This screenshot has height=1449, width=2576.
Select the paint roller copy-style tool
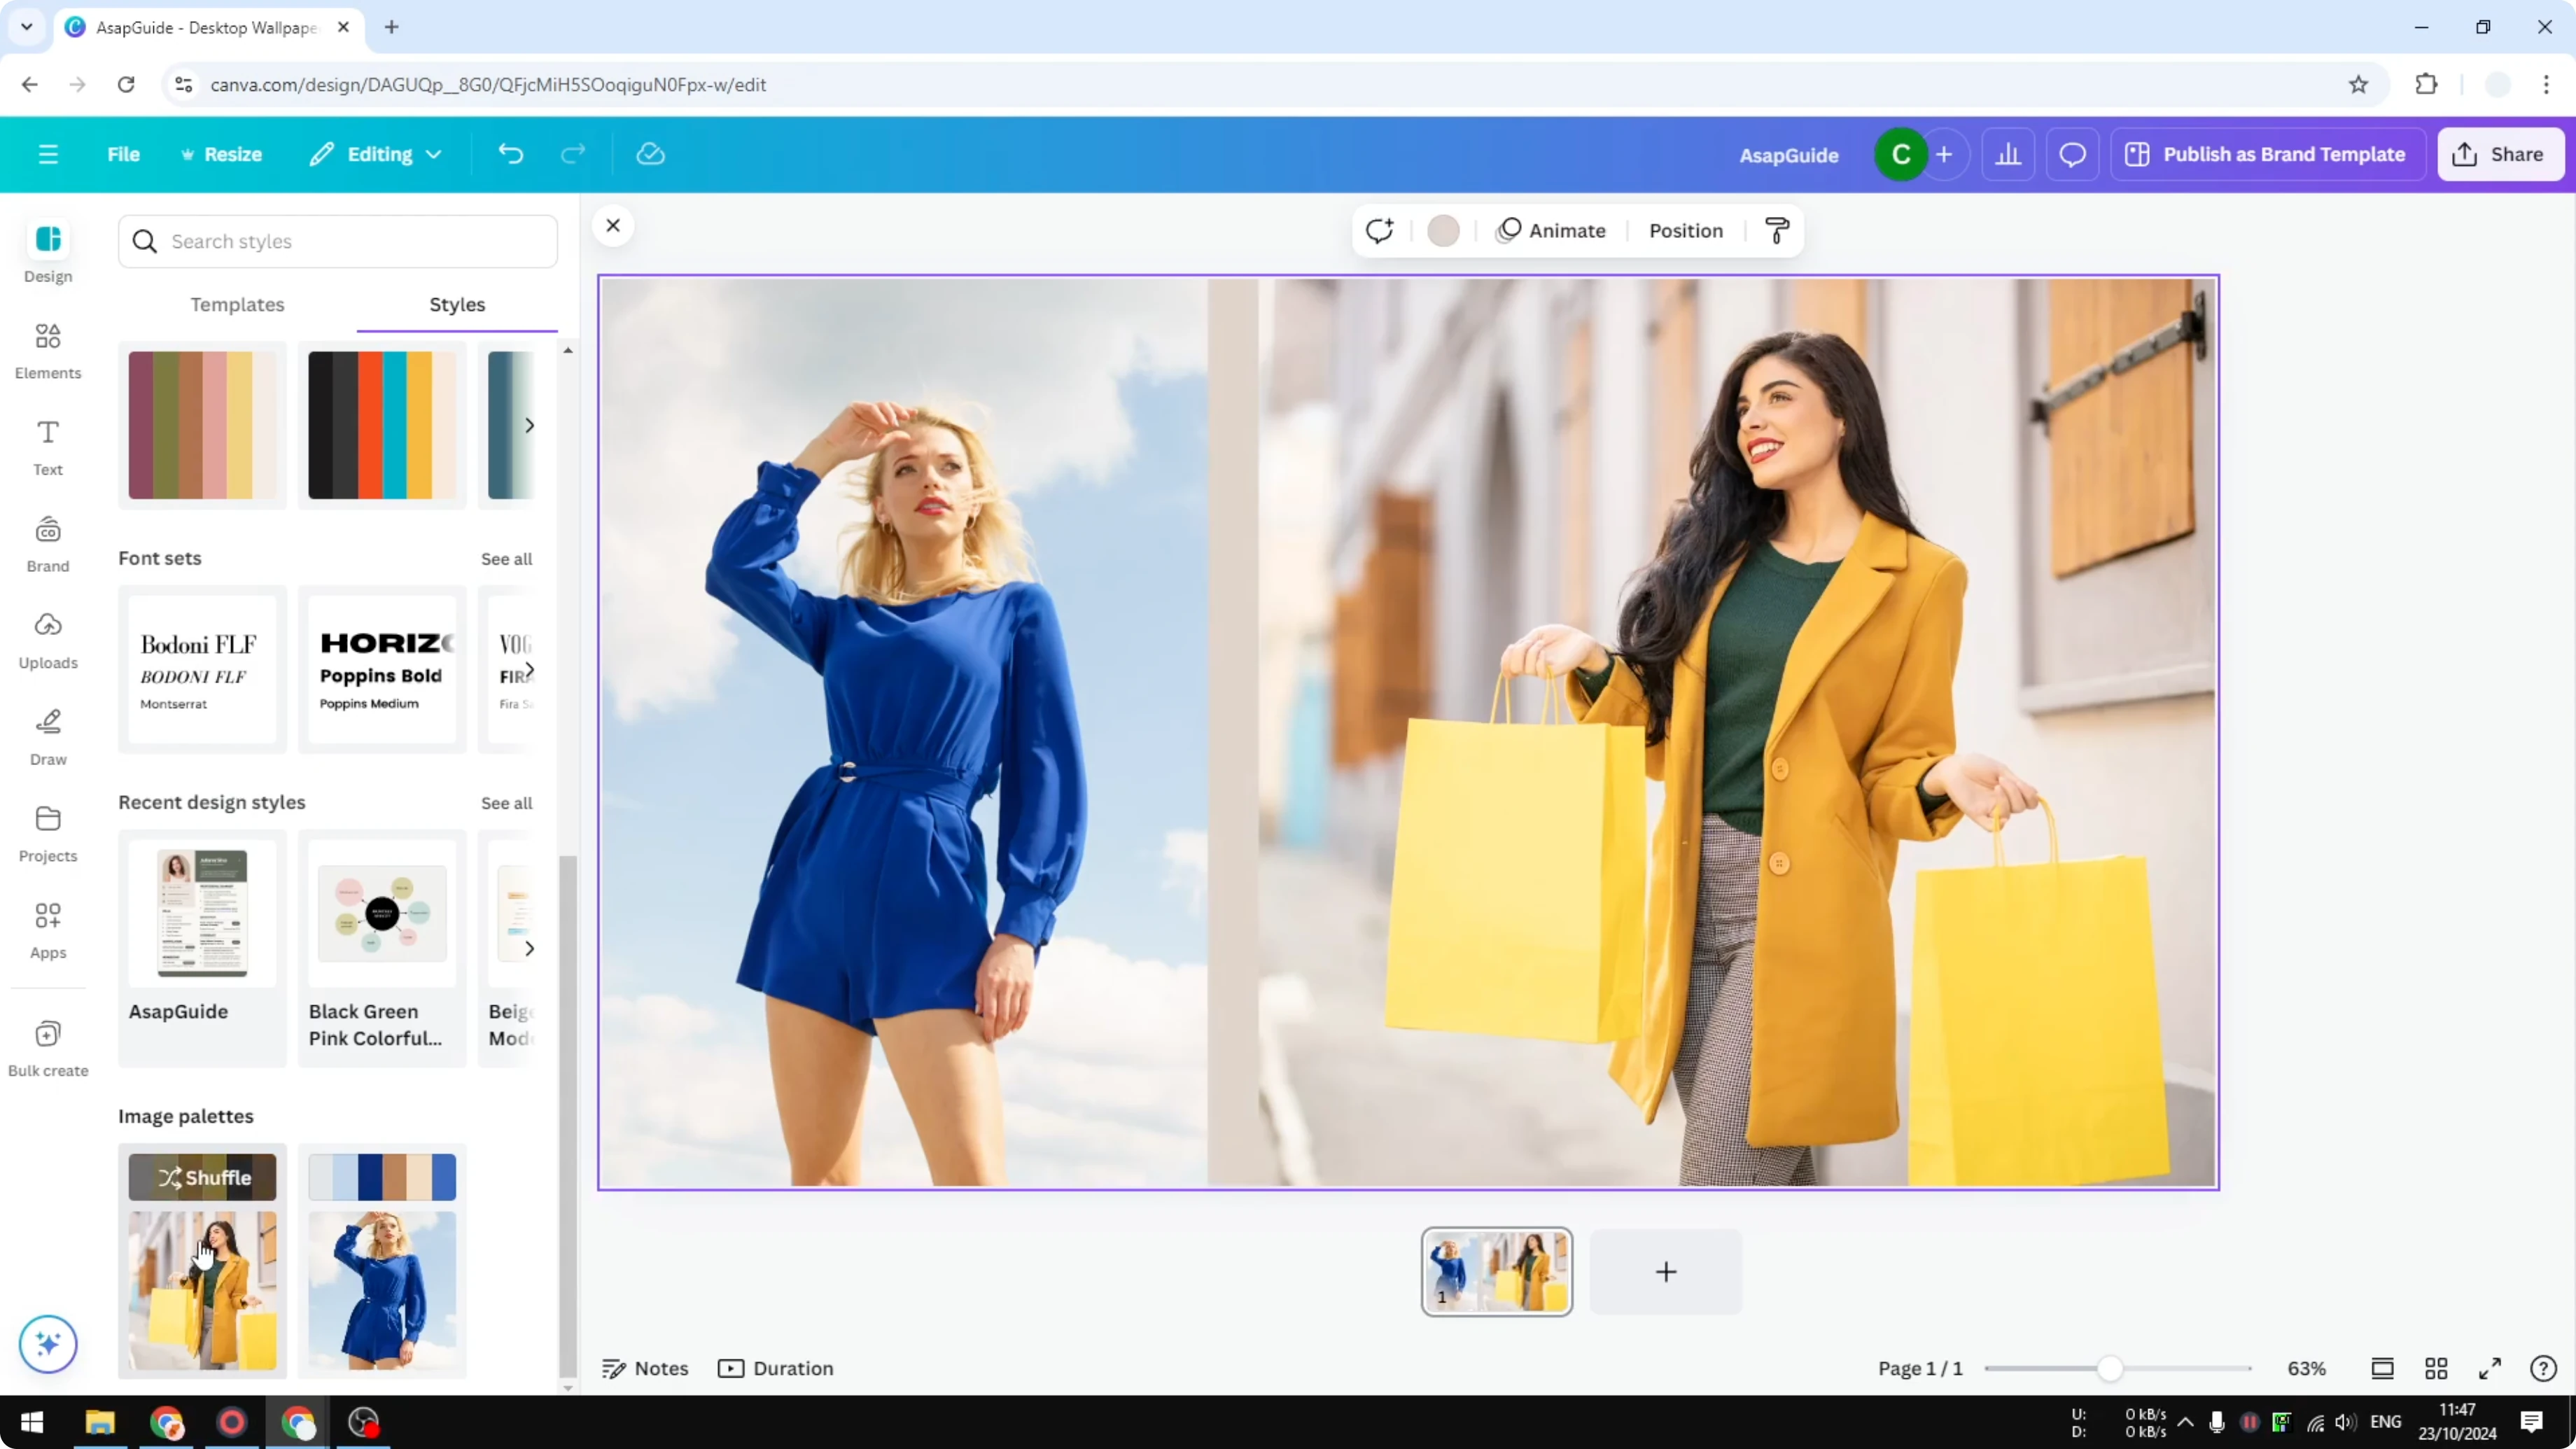(x=1776, y=230)
